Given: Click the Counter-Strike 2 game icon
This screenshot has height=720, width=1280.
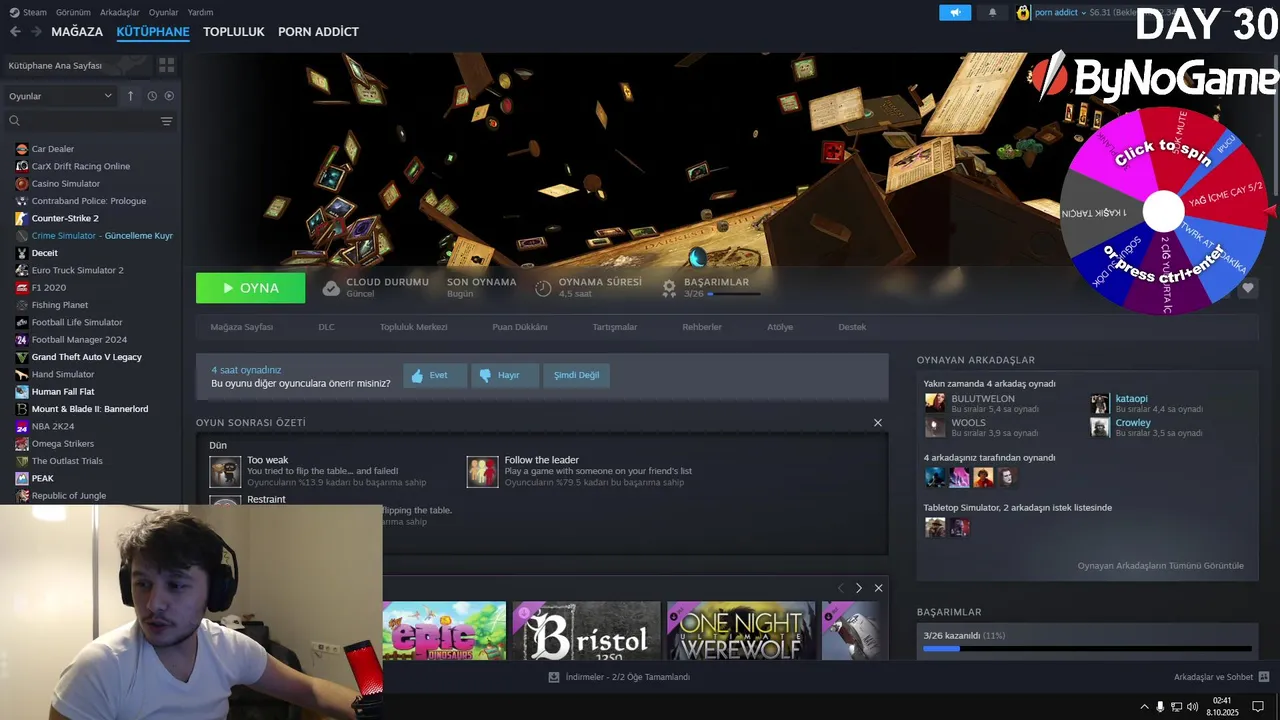Looking at the screenshot, I should coord(22,218).
